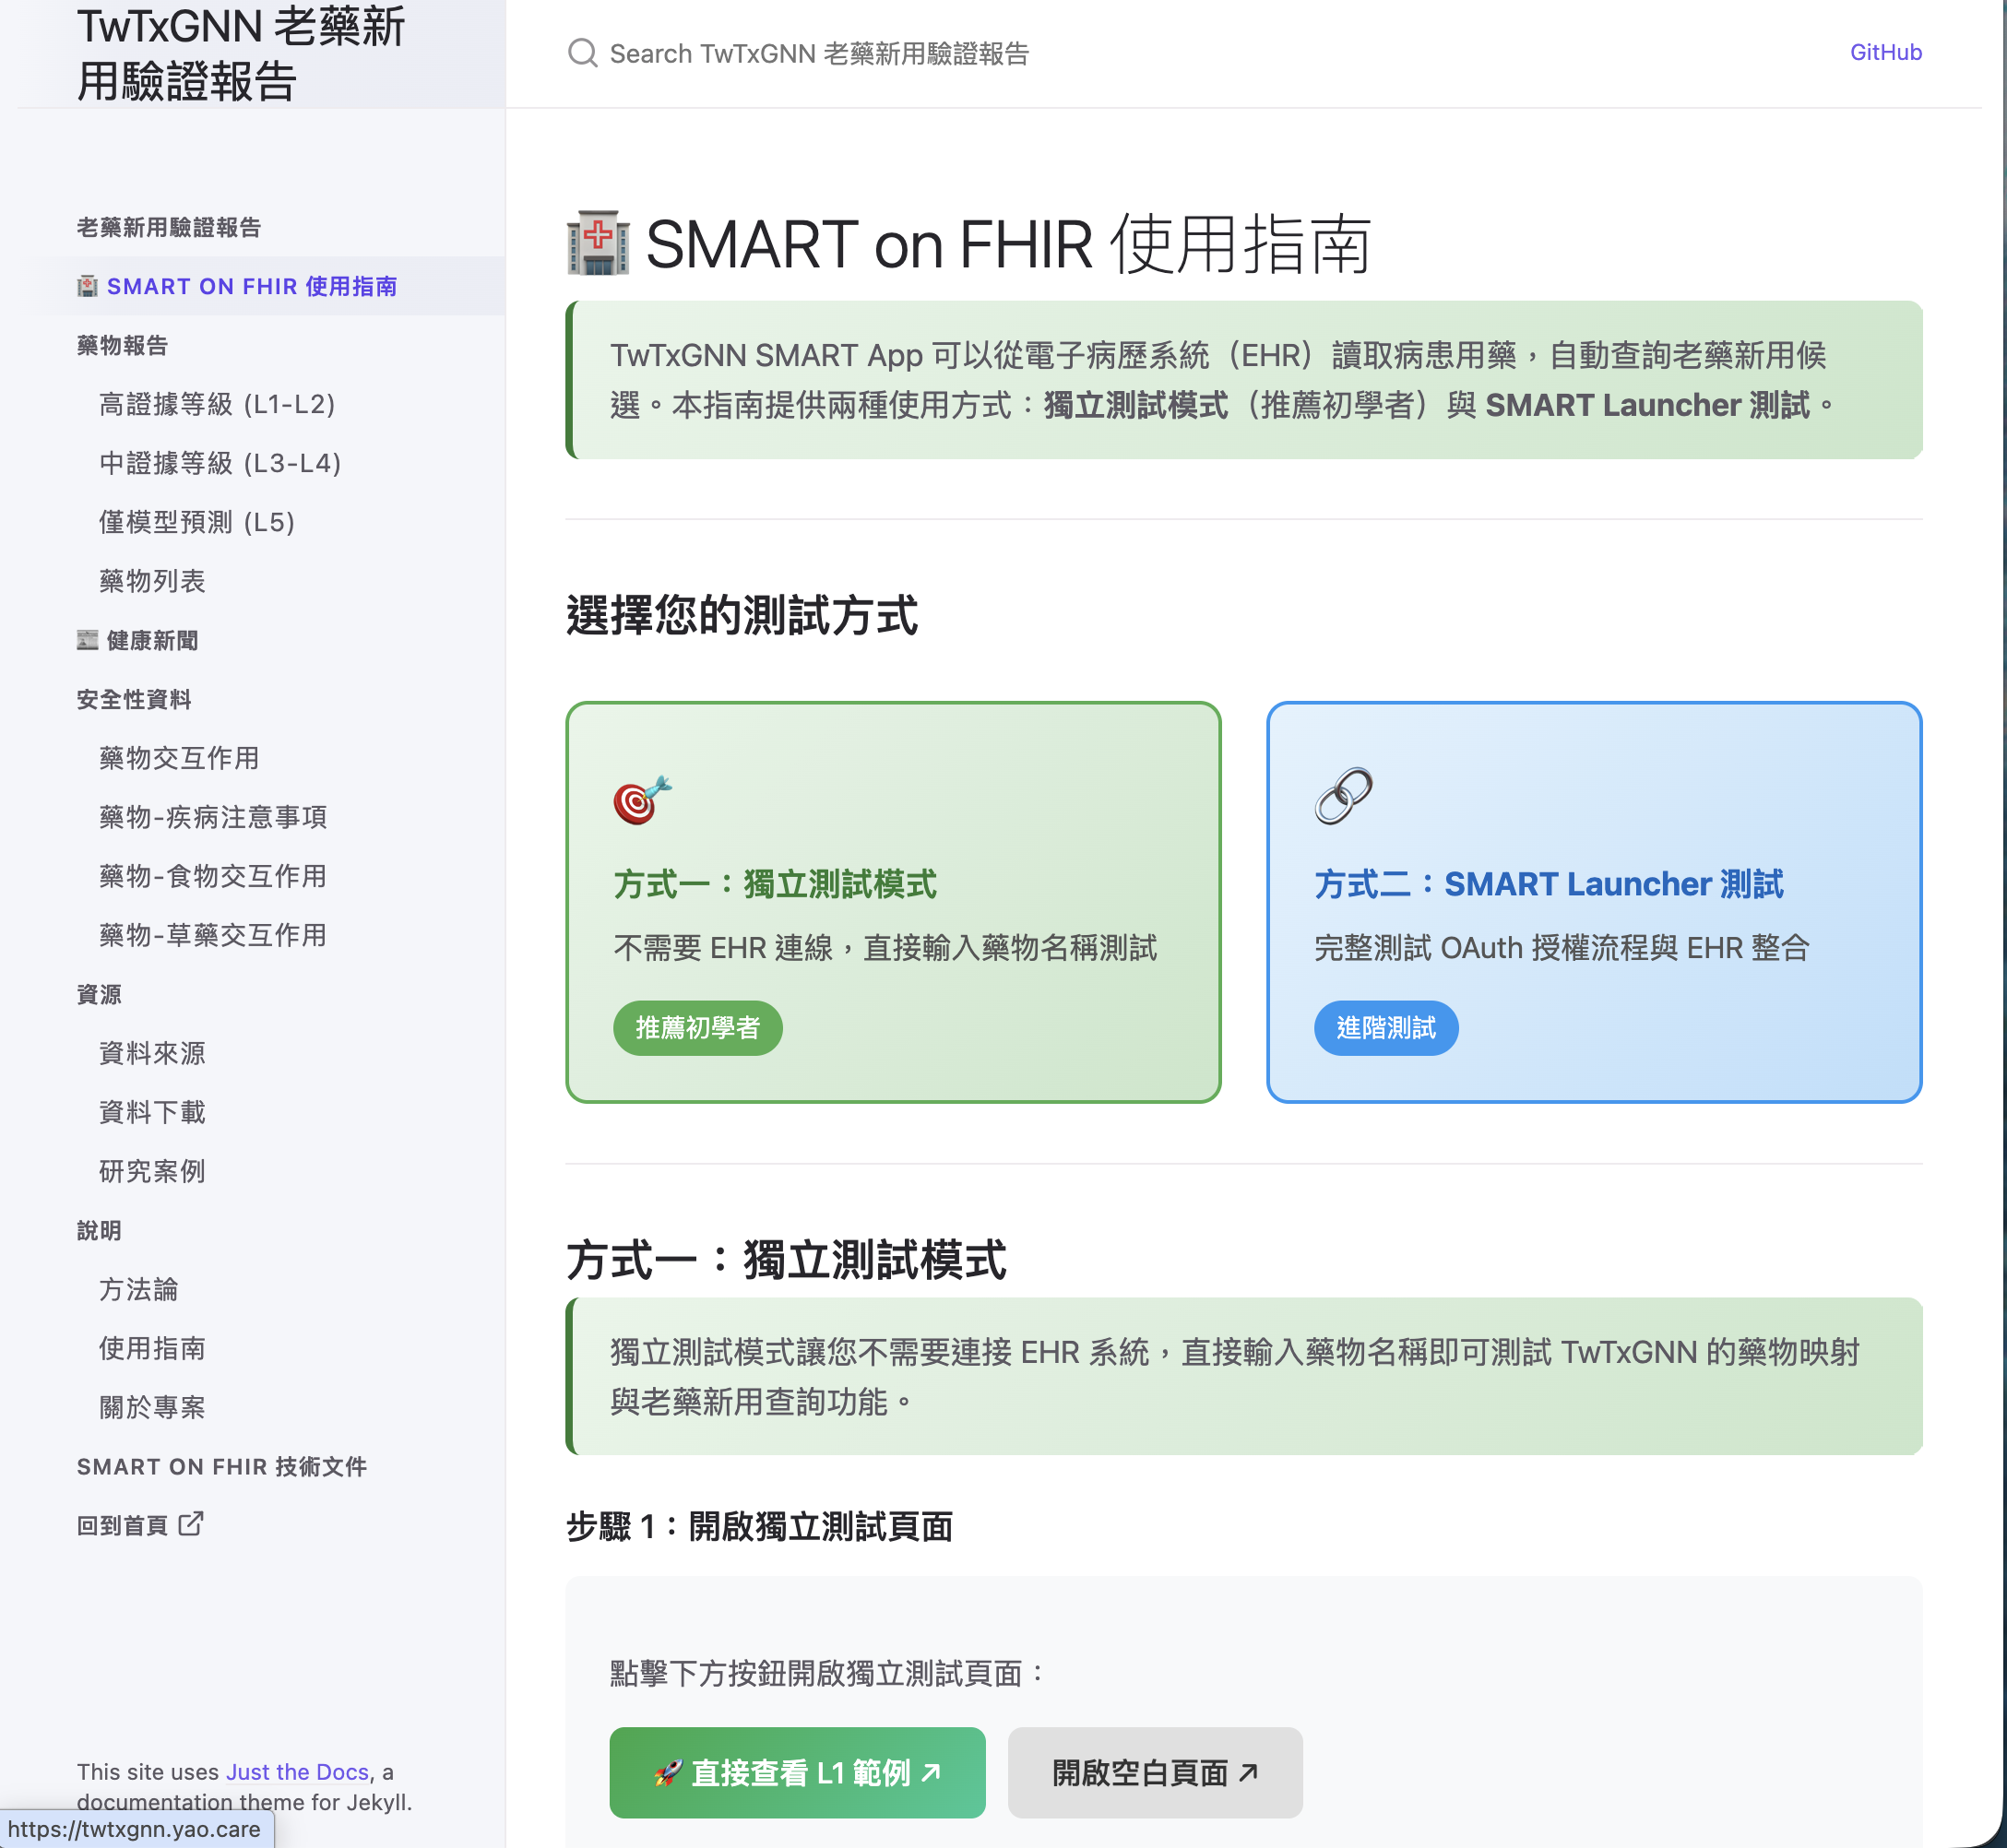Click the rocket icon on the L1 範例 button

pos(669,1771)
